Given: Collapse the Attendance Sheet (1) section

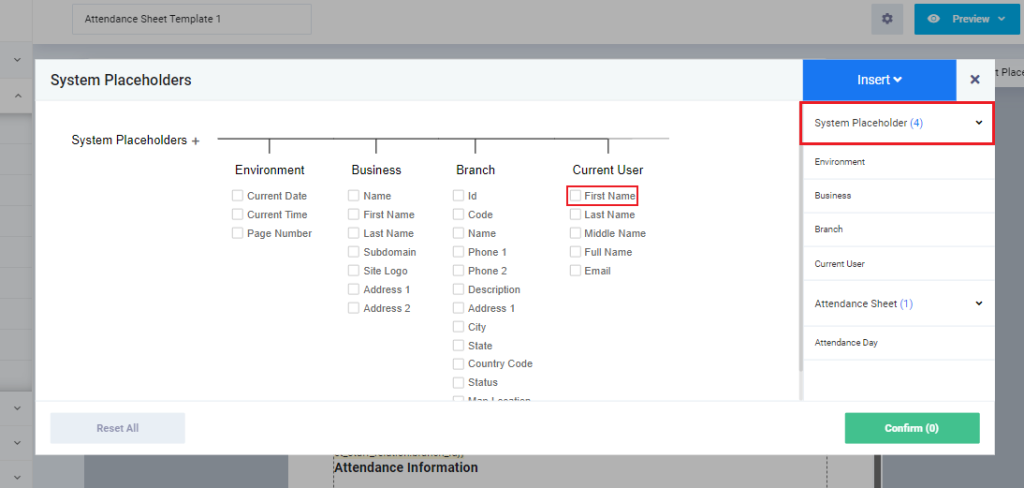Looking at the screenshot, I should tap(979, 303).
